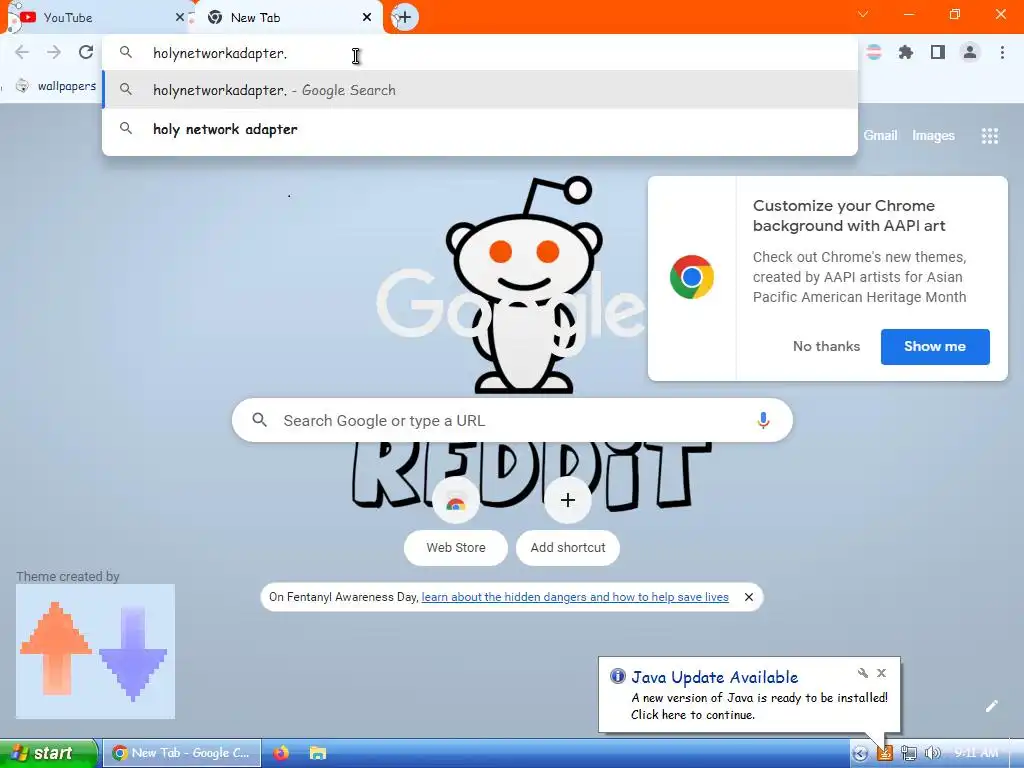
Task: Expand hidden system tray icons
Action: 860,754
